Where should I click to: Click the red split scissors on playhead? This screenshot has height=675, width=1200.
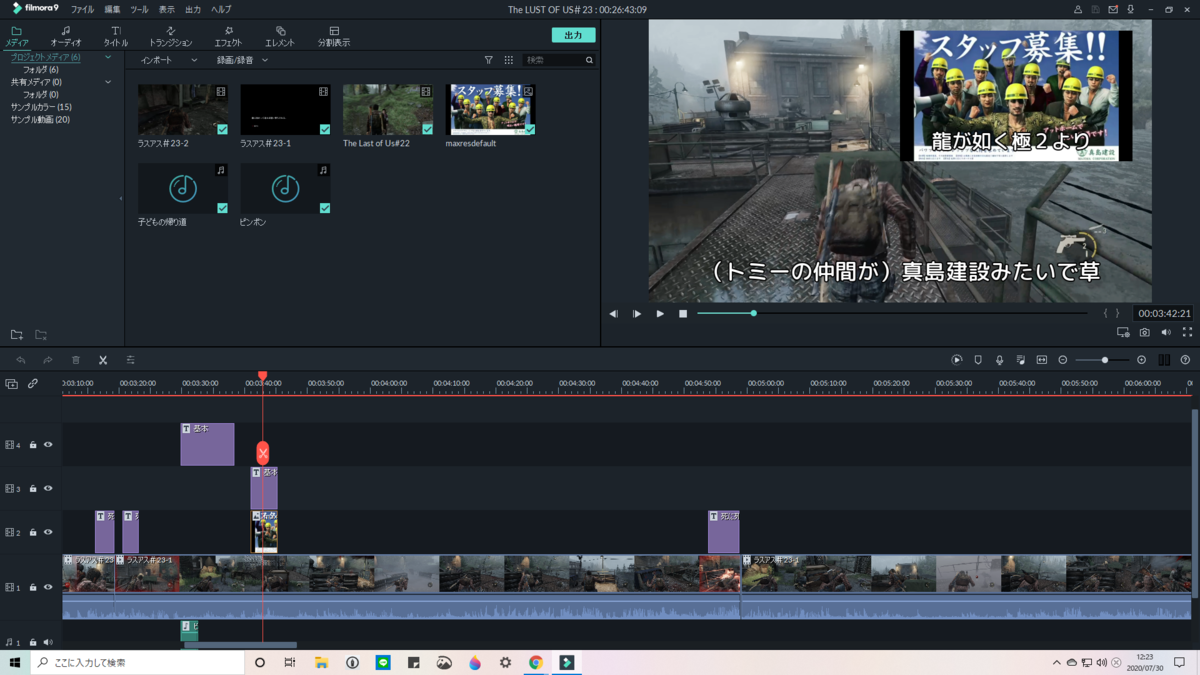(263, 453)
